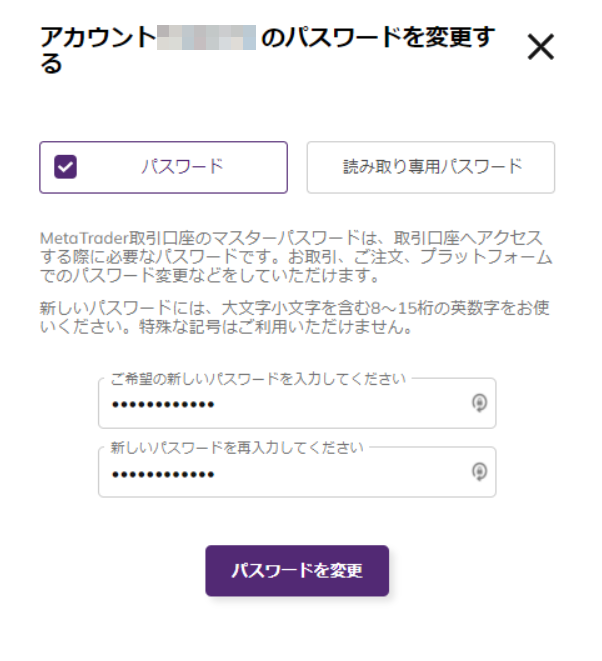Screen dimensions: 602x661
Task: Click the key icon in new password field
Action: tap(479, 403)
